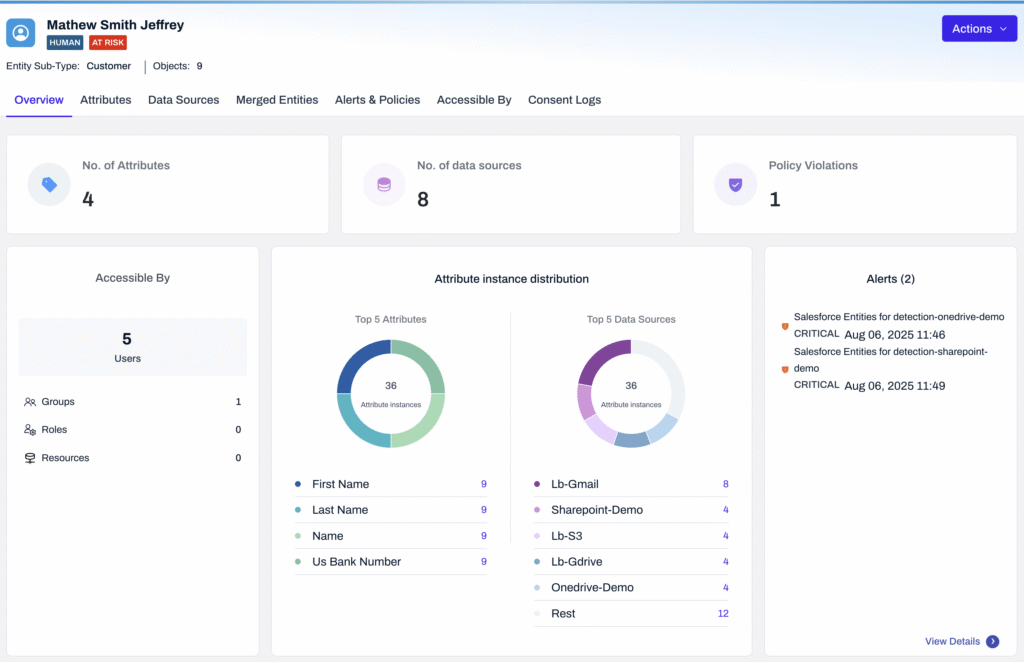The width and height of the screenshot is (1024, 662).
Task: Go to the Alerts & Policies tab
Action: click(377, 100)
